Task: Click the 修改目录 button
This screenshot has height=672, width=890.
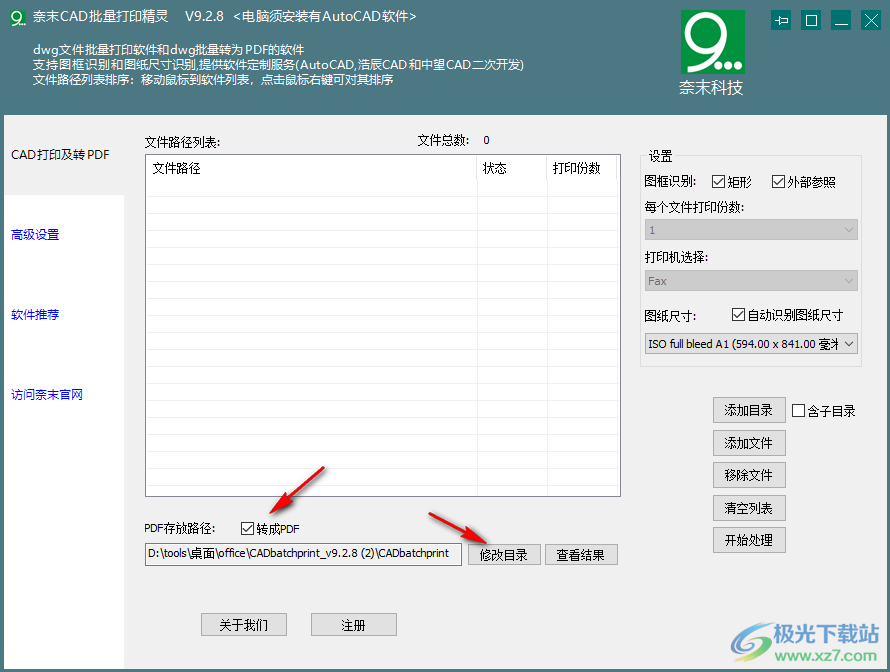Action: (x=504, y=555)
